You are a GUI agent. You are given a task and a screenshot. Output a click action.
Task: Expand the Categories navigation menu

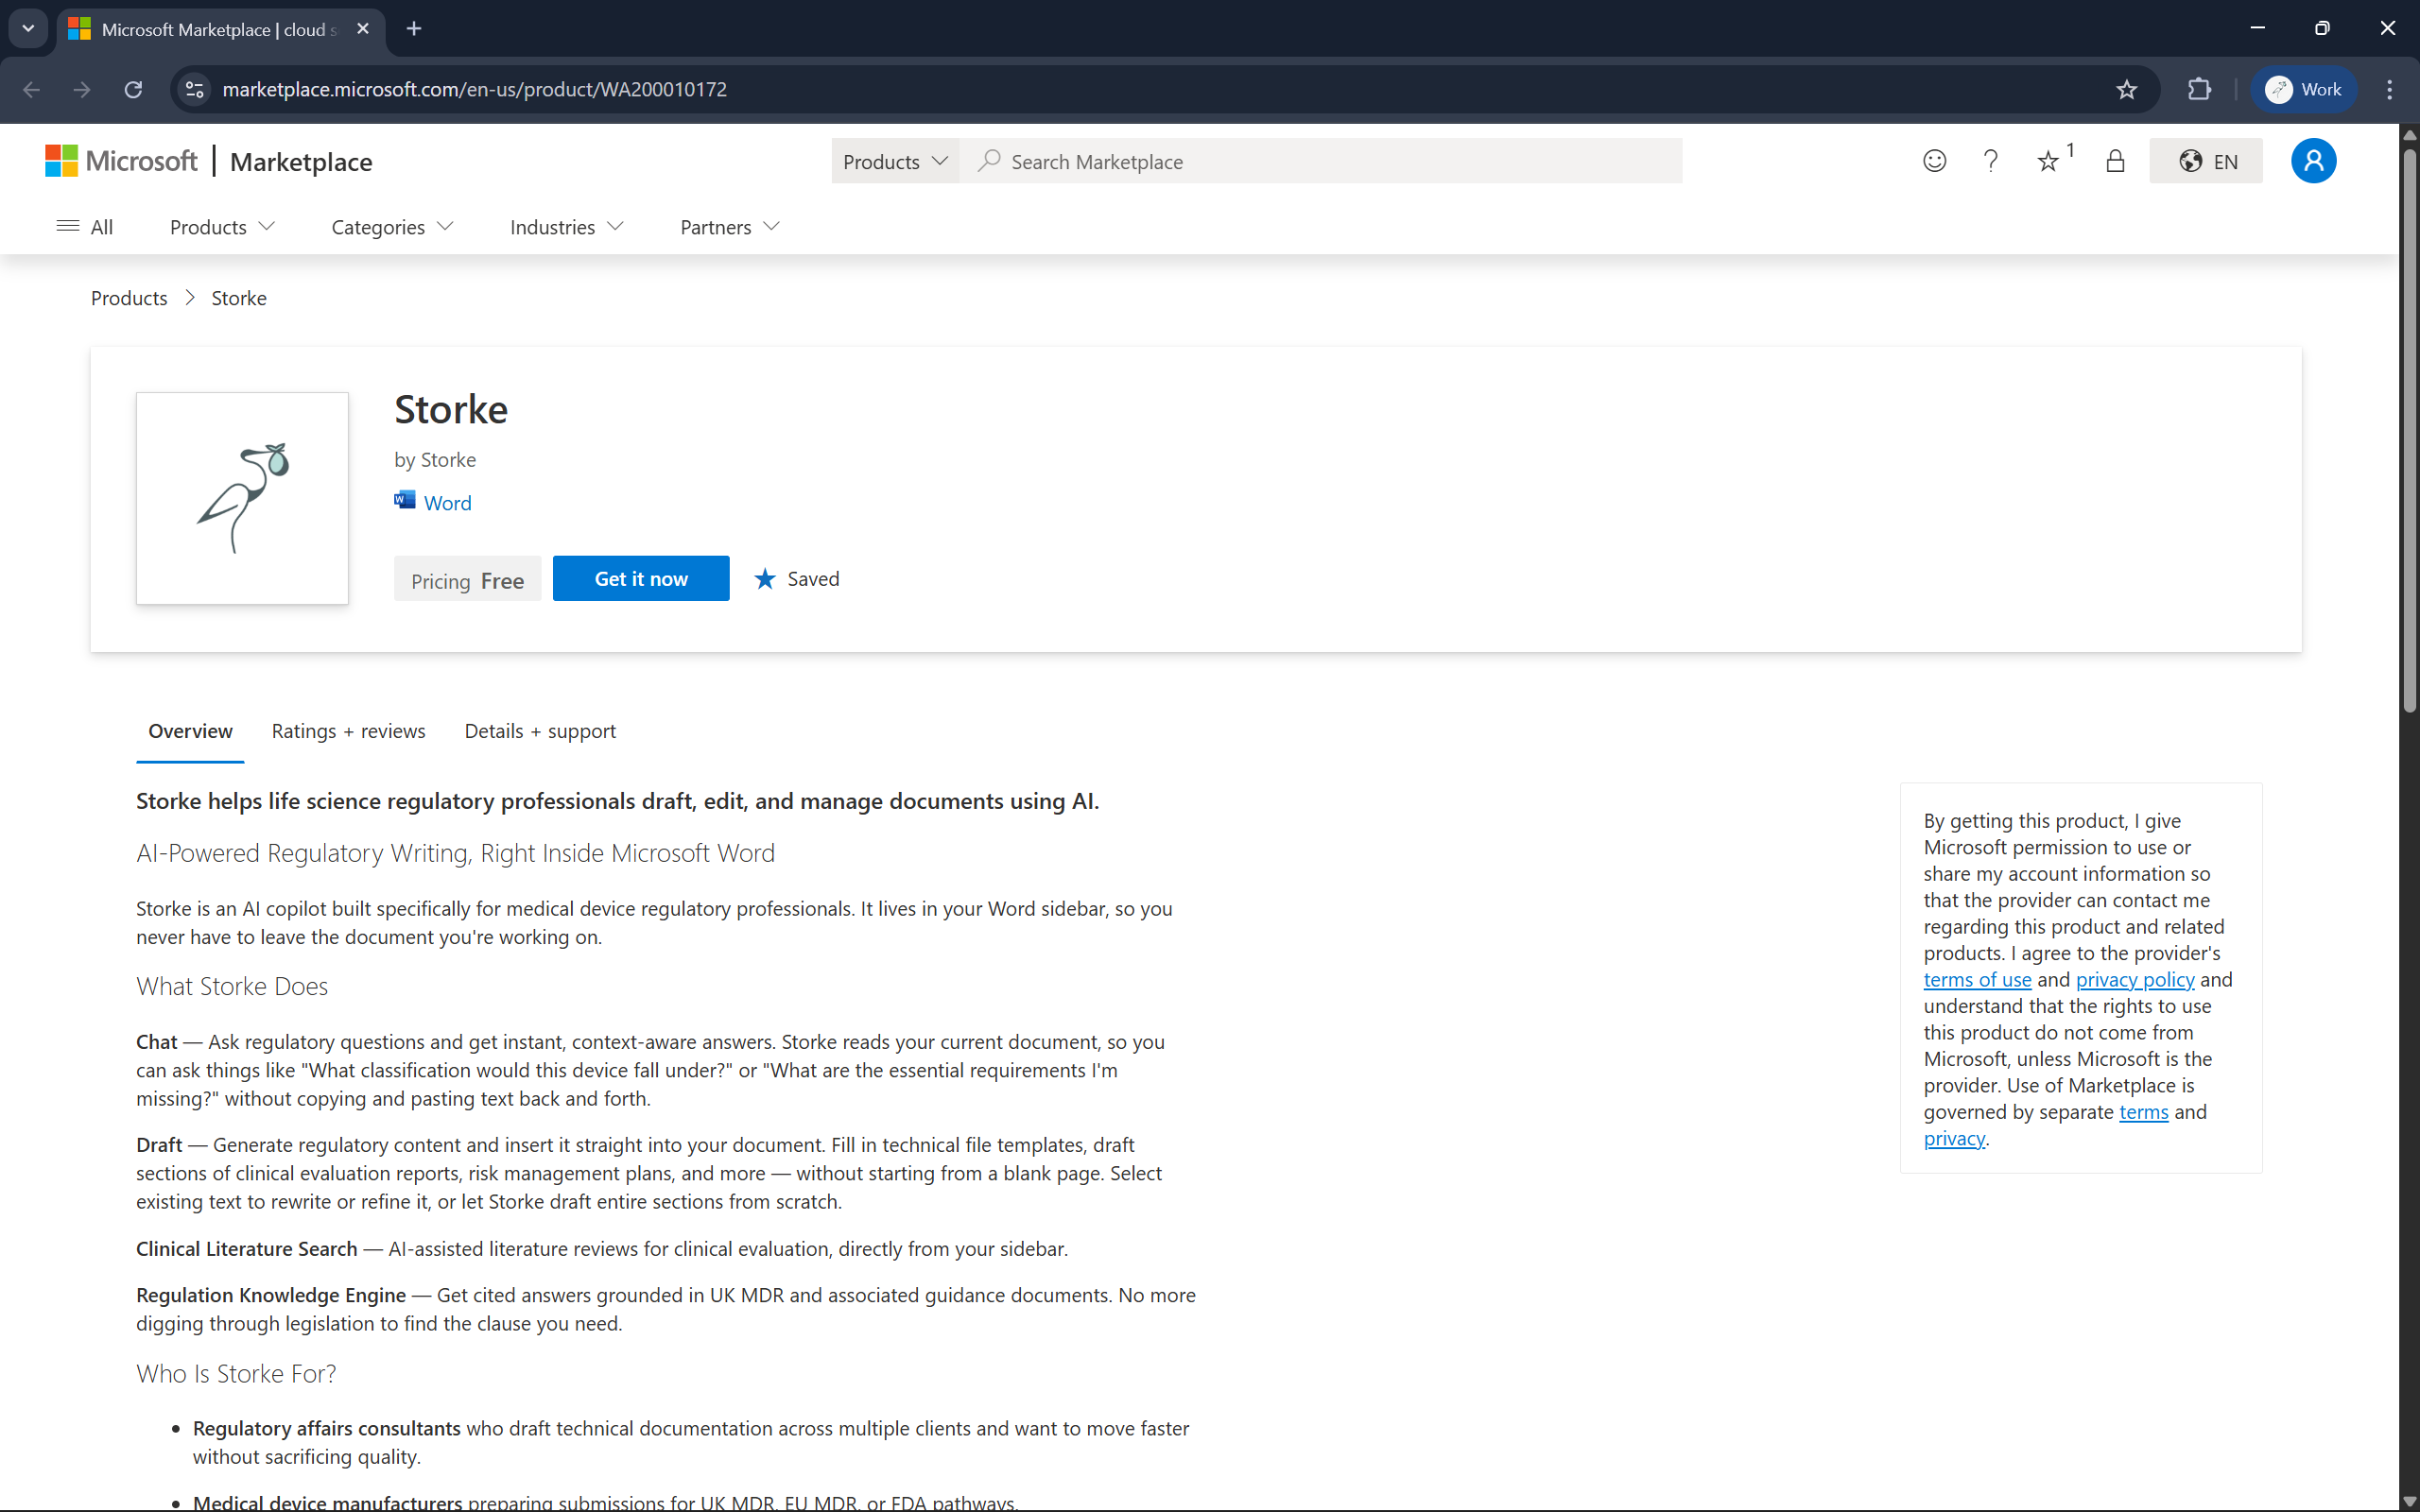coord(392,227)
